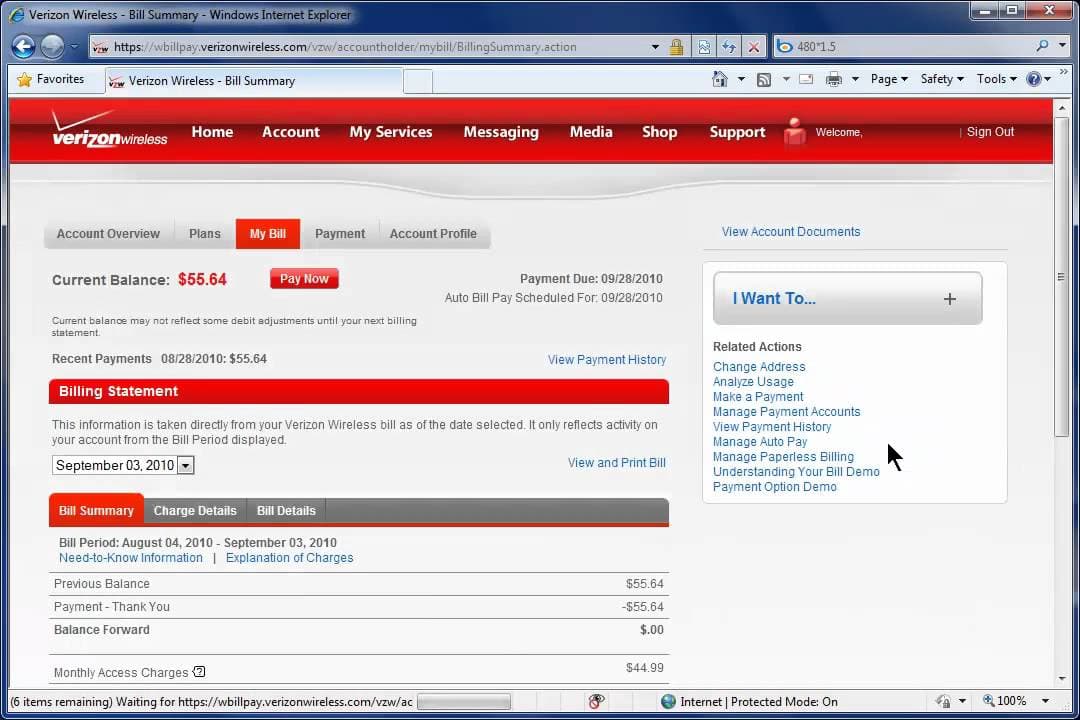
Task: Open Home in the Verizon navigation
Action: pyautogui.click(x=212, y=132)
